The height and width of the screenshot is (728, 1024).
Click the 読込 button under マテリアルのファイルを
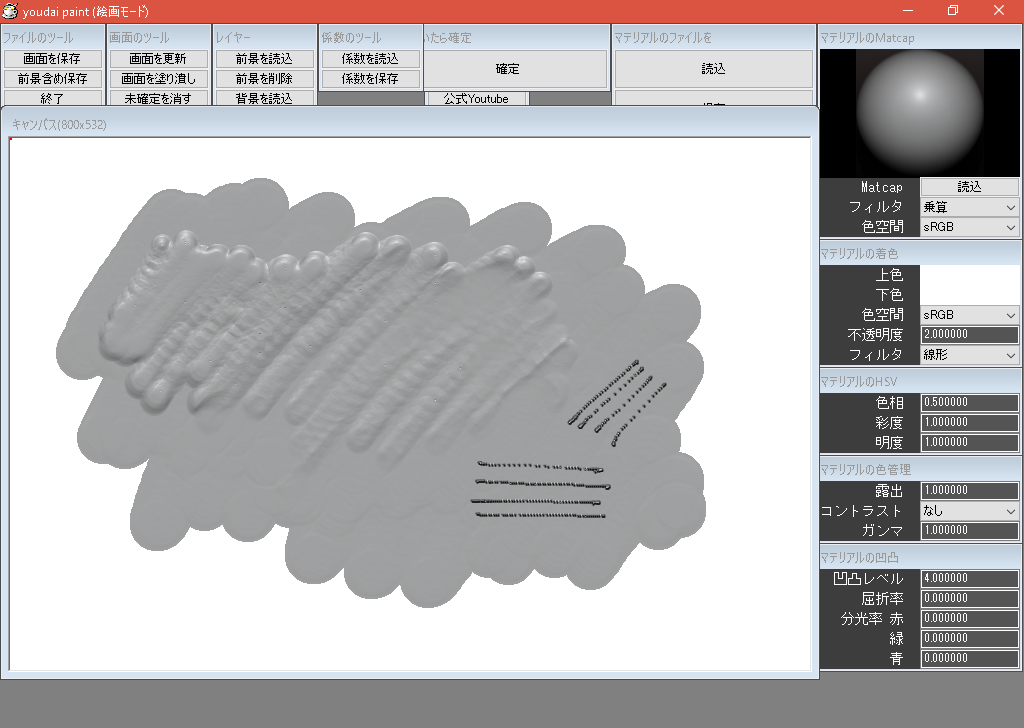(711, 70)
